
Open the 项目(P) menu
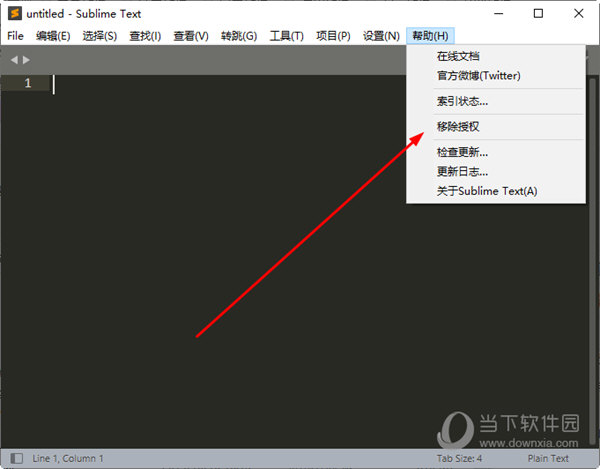pyautogui.click(x=333, y=36)
